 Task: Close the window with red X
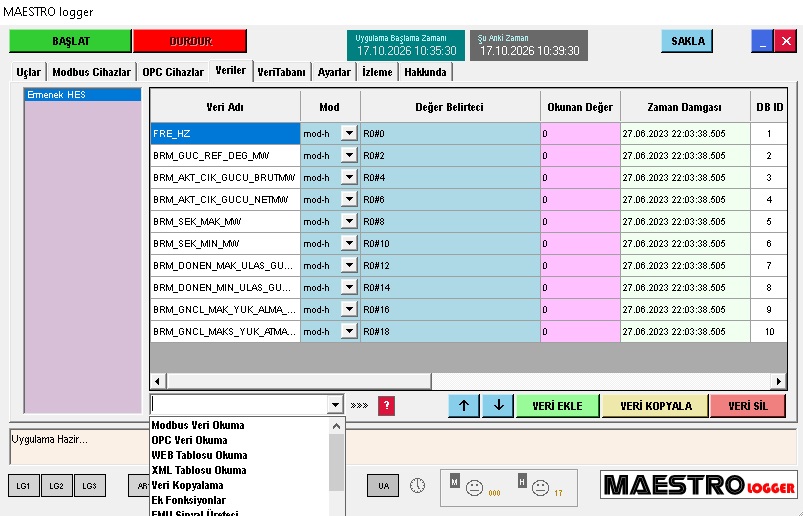[x=785, y=41]
